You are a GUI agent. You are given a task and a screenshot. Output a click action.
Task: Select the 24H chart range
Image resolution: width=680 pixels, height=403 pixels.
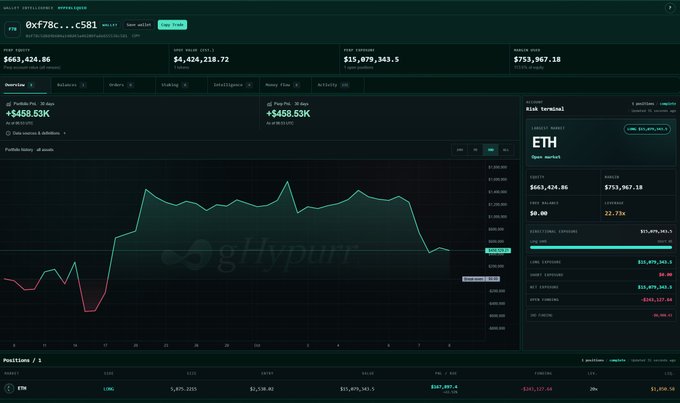click(x=459, y=150)
